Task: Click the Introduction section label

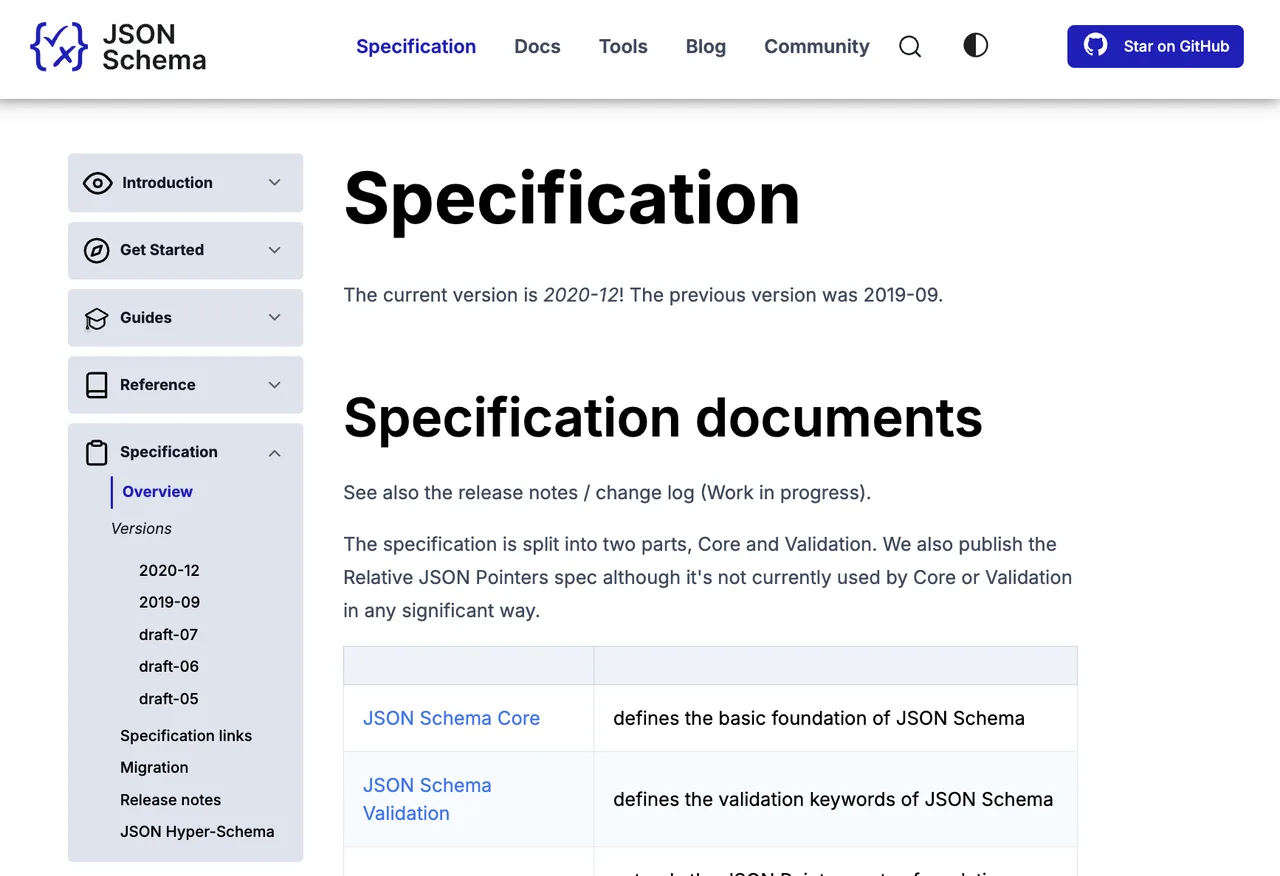Action: 167,183
